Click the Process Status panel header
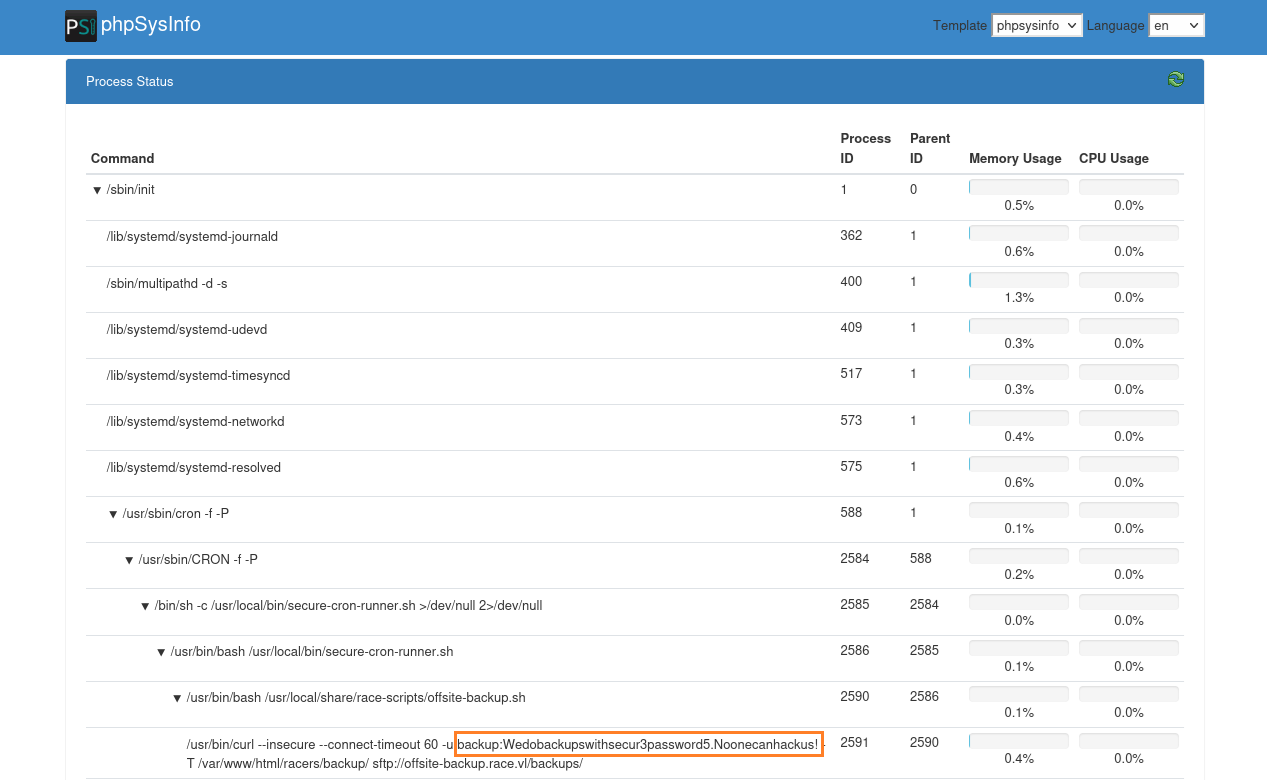 click(635, 81)
